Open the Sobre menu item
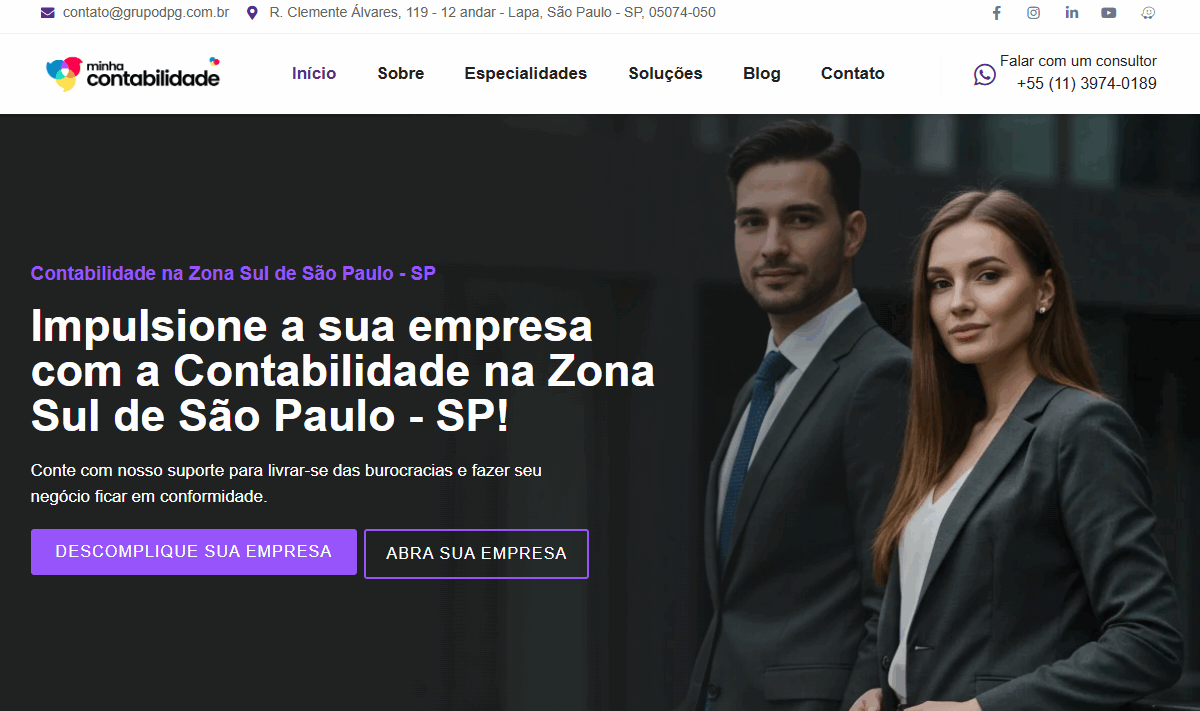1200x711 pixels. pos(401,73)
